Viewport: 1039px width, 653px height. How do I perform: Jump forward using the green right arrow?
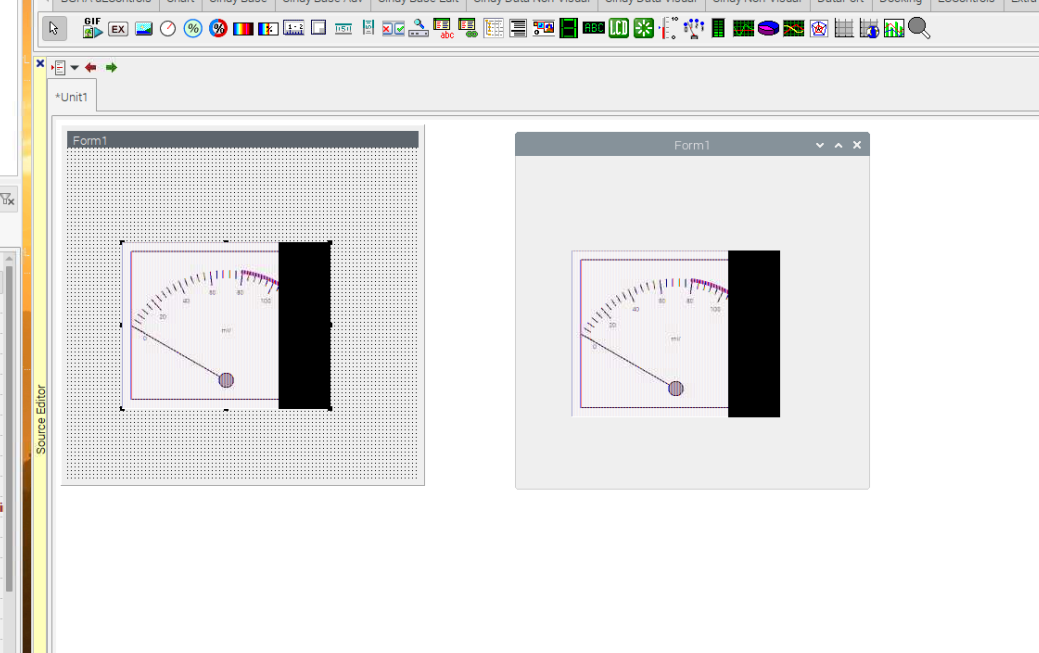[111, 68]
